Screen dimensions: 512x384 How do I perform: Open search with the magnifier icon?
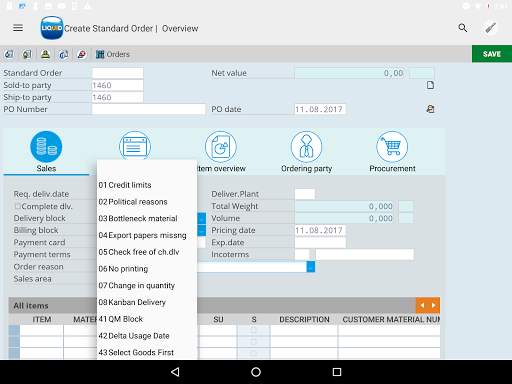point(462,28)
